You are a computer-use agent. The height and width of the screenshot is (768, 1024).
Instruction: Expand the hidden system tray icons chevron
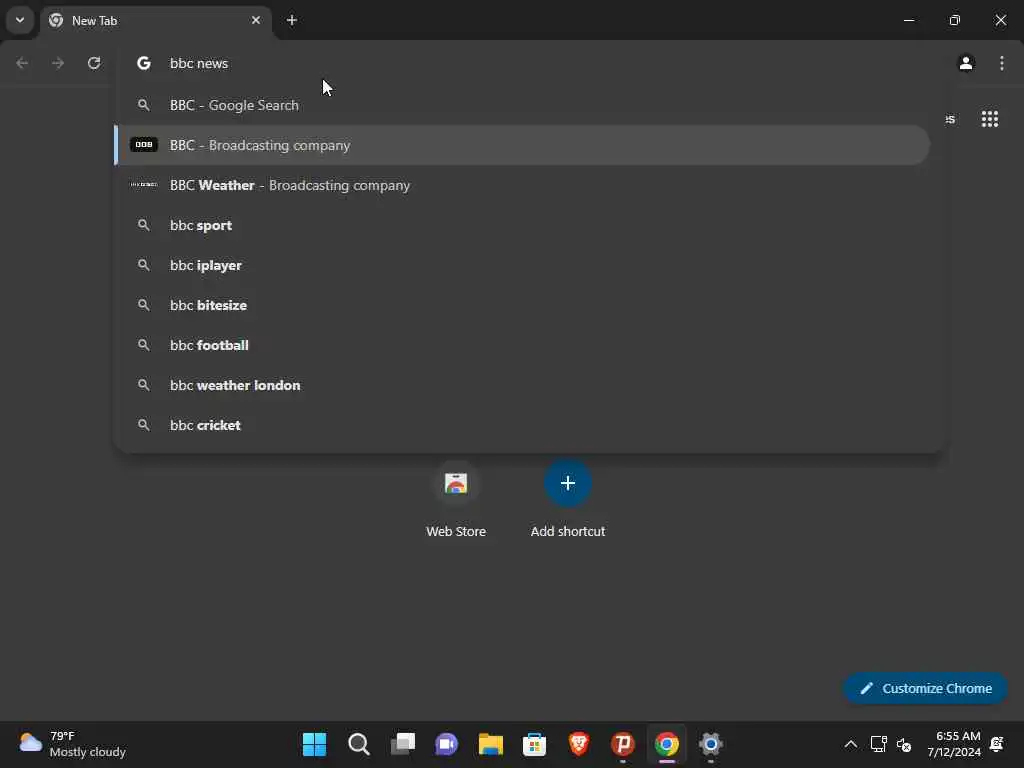coord(850,744)
